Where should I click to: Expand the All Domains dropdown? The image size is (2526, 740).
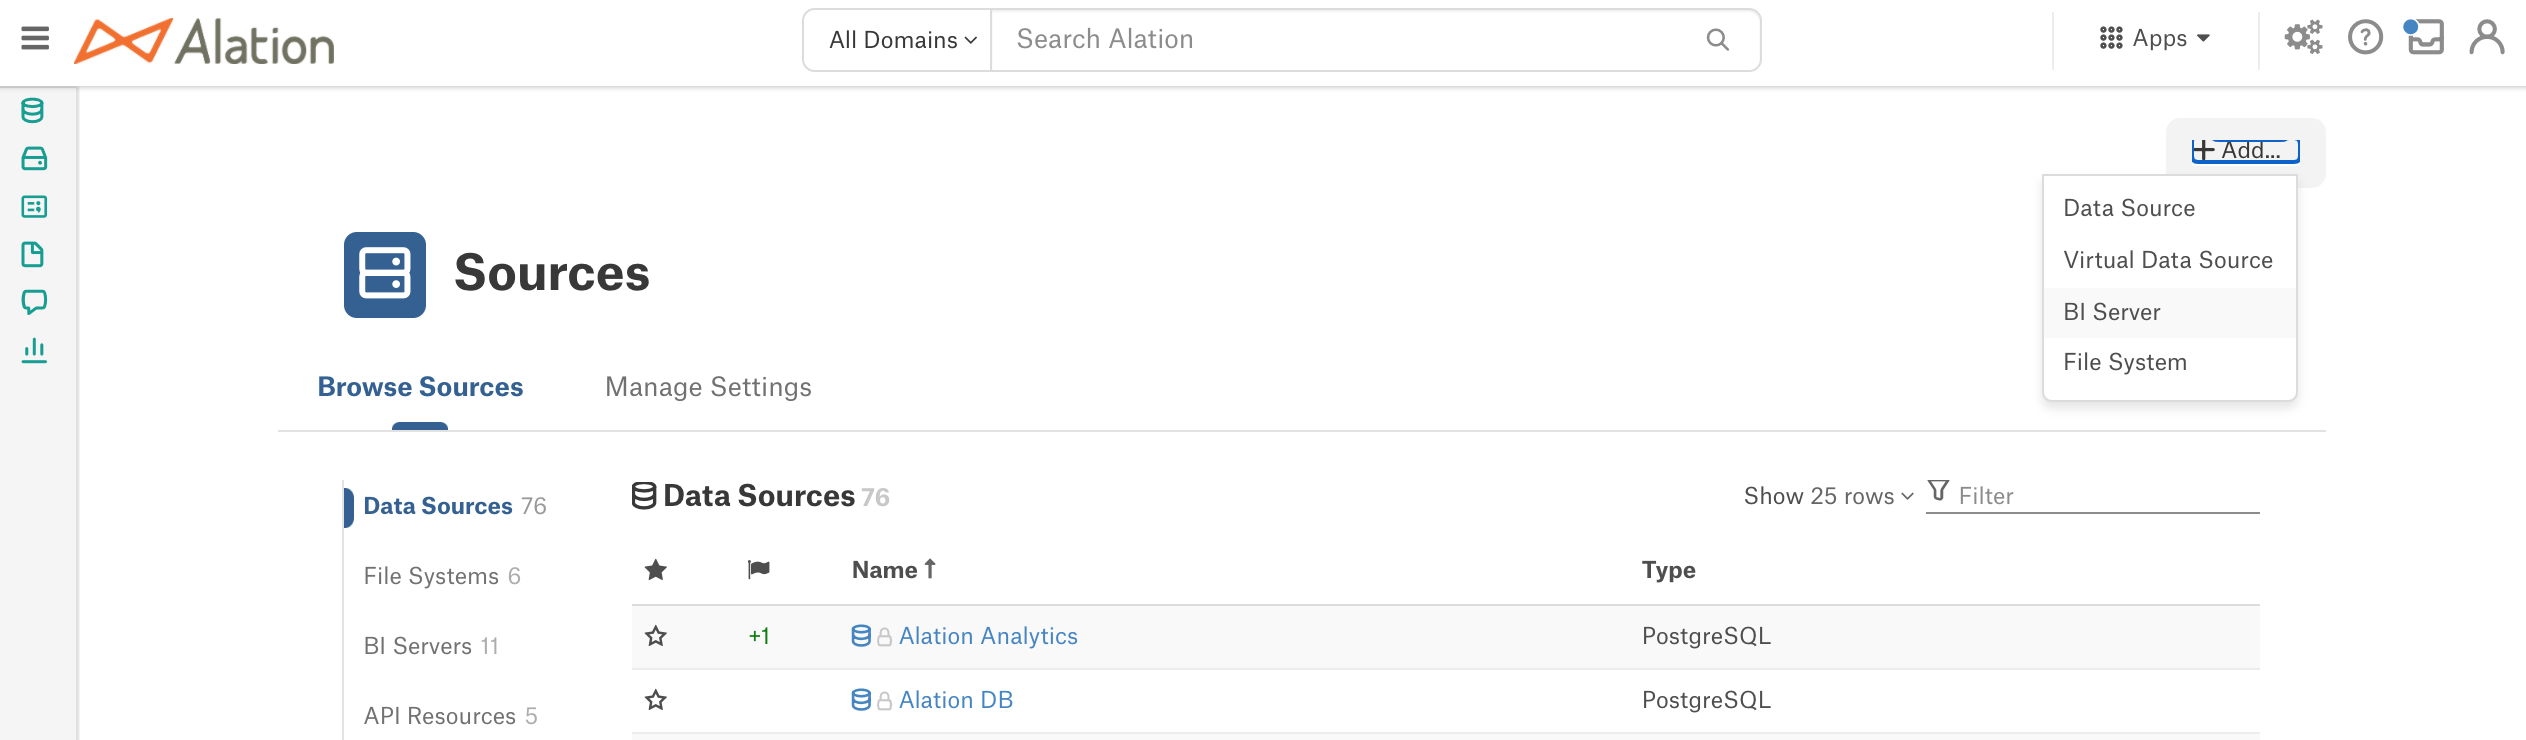pos(902,40)
